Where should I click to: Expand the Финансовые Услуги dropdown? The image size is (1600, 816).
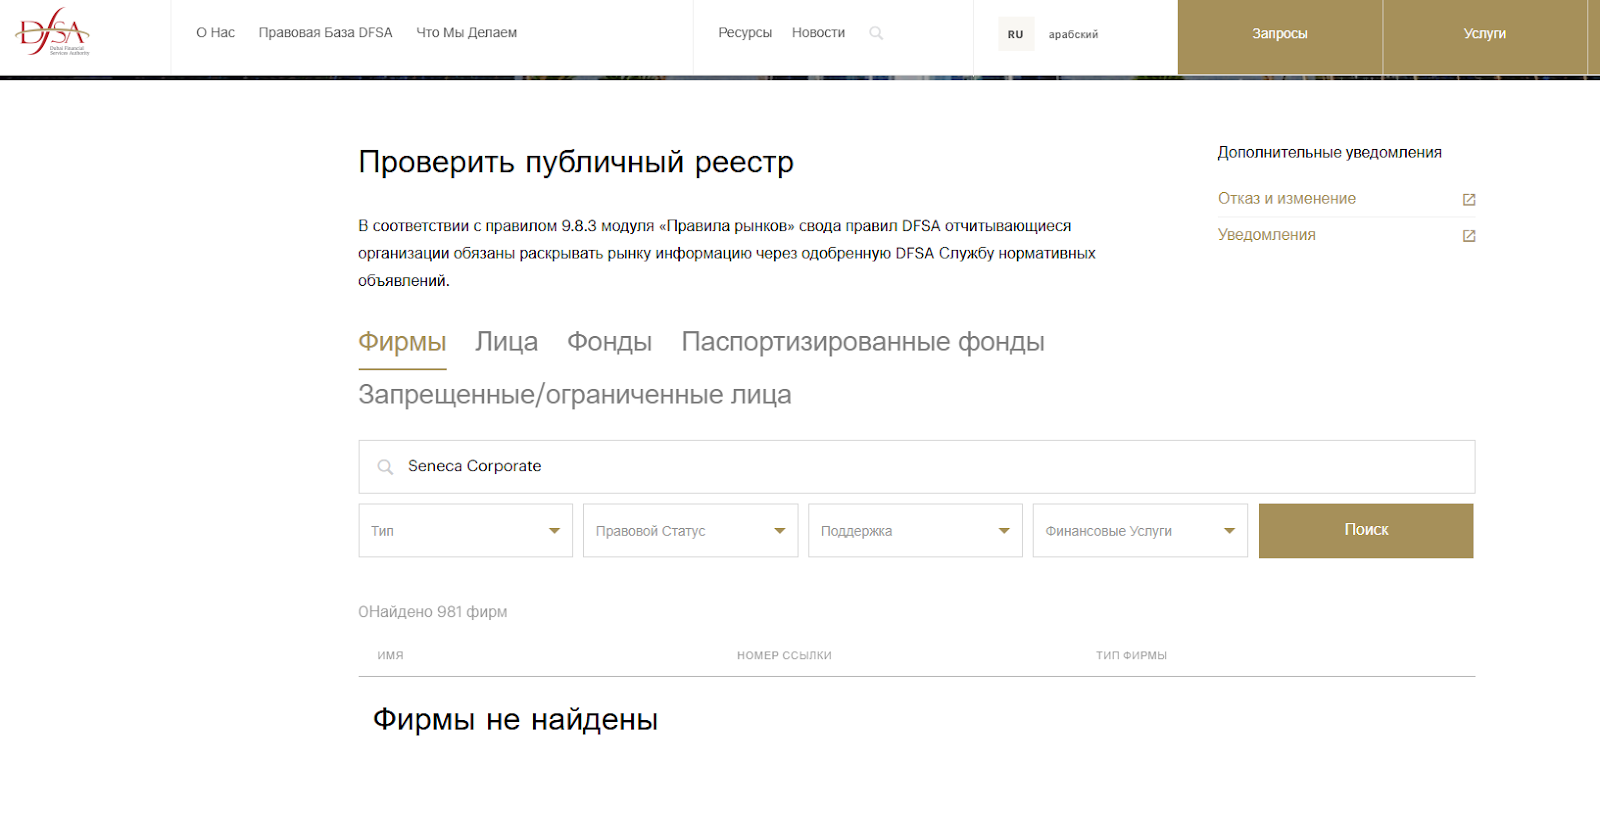(1140, 530)
